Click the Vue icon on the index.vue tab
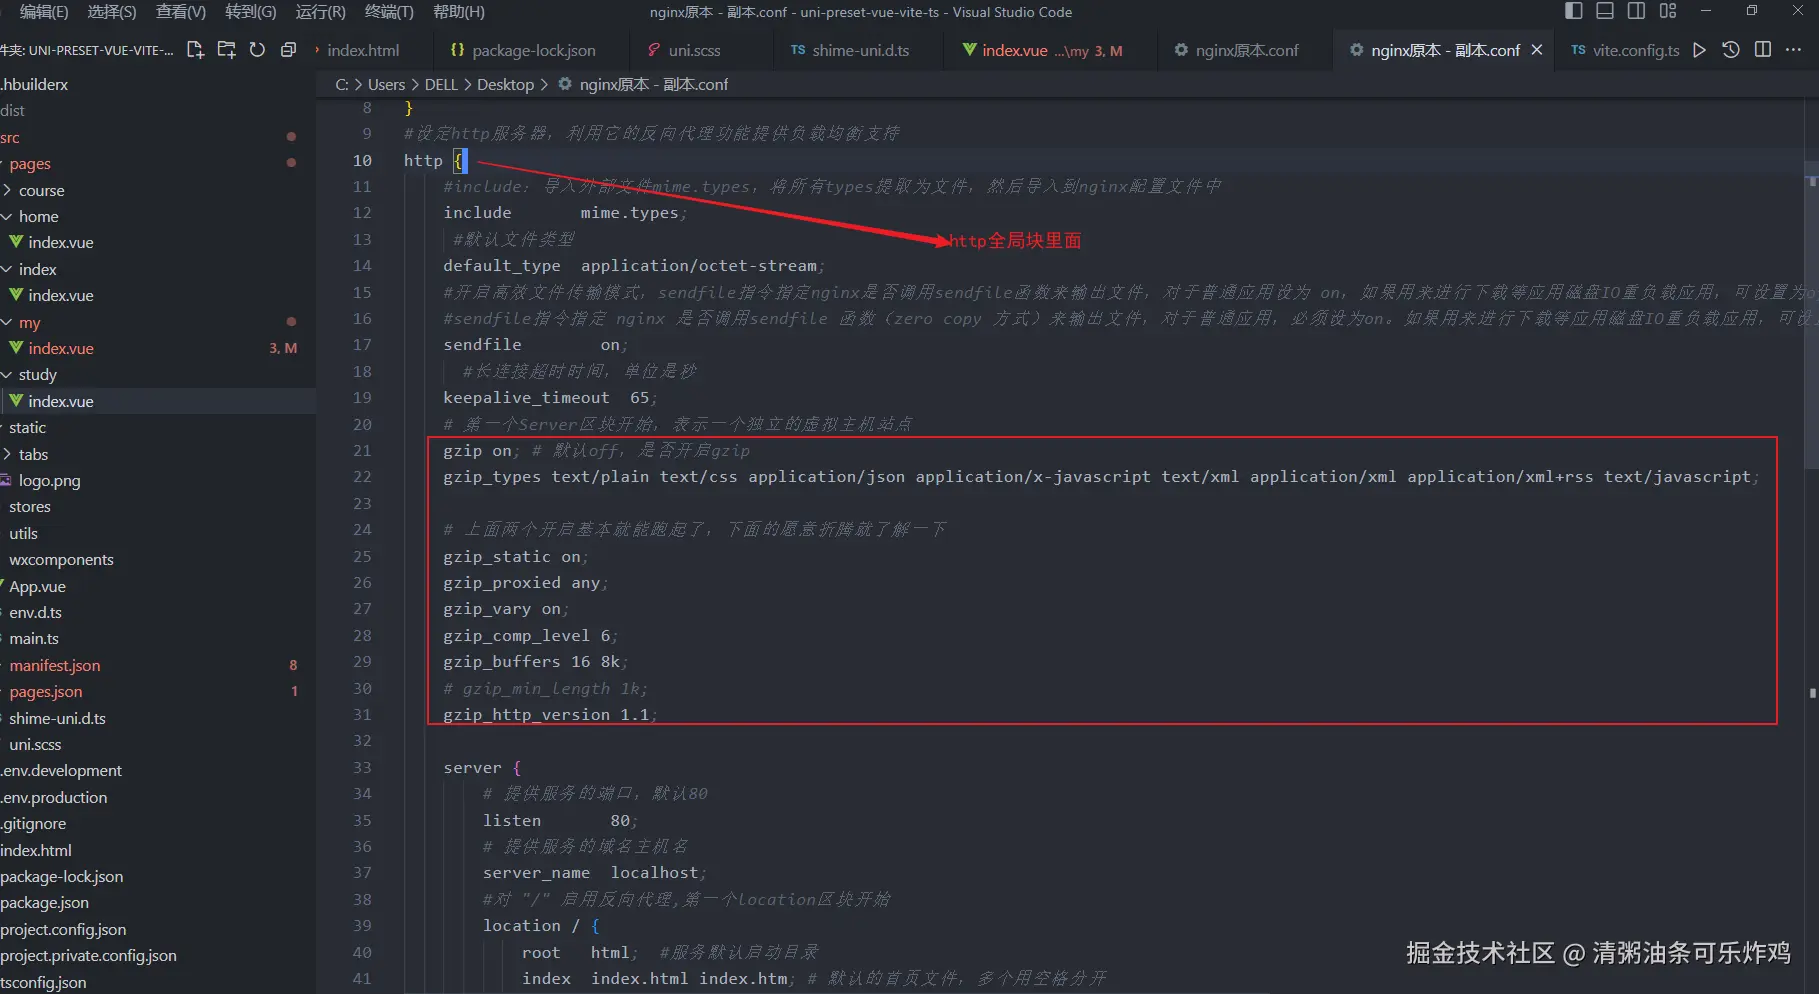1819x994 pixels. 969,50
